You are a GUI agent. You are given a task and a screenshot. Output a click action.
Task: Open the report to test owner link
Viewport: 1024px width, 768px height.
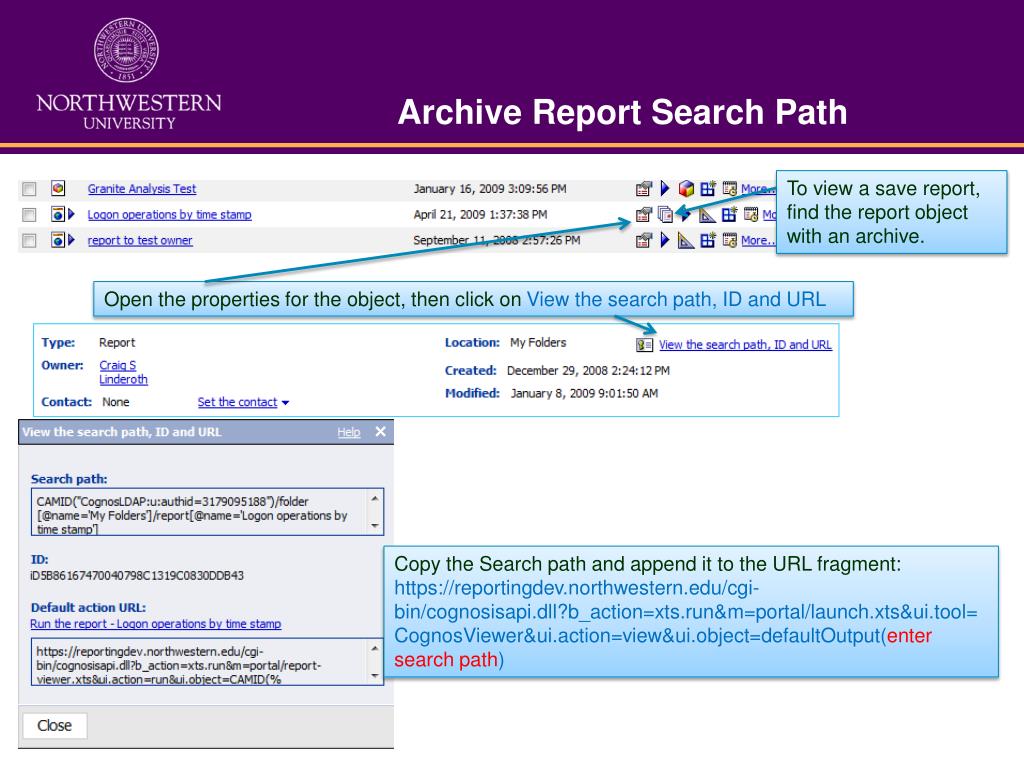pyautogui.click(x=140, y=240)
